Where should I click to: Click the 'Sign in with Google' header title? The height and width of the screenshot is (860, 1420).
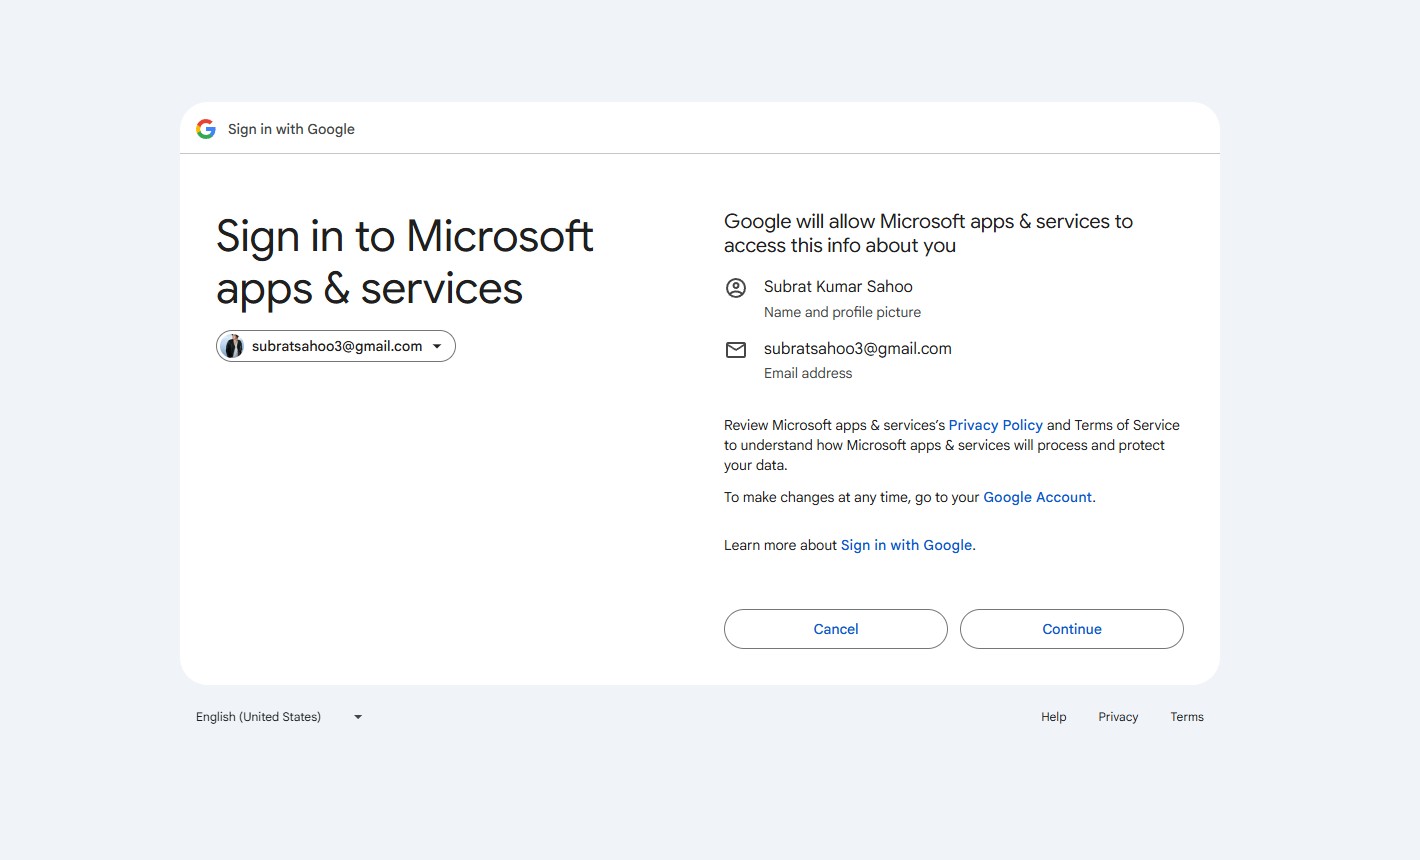(x=291, y=129)
